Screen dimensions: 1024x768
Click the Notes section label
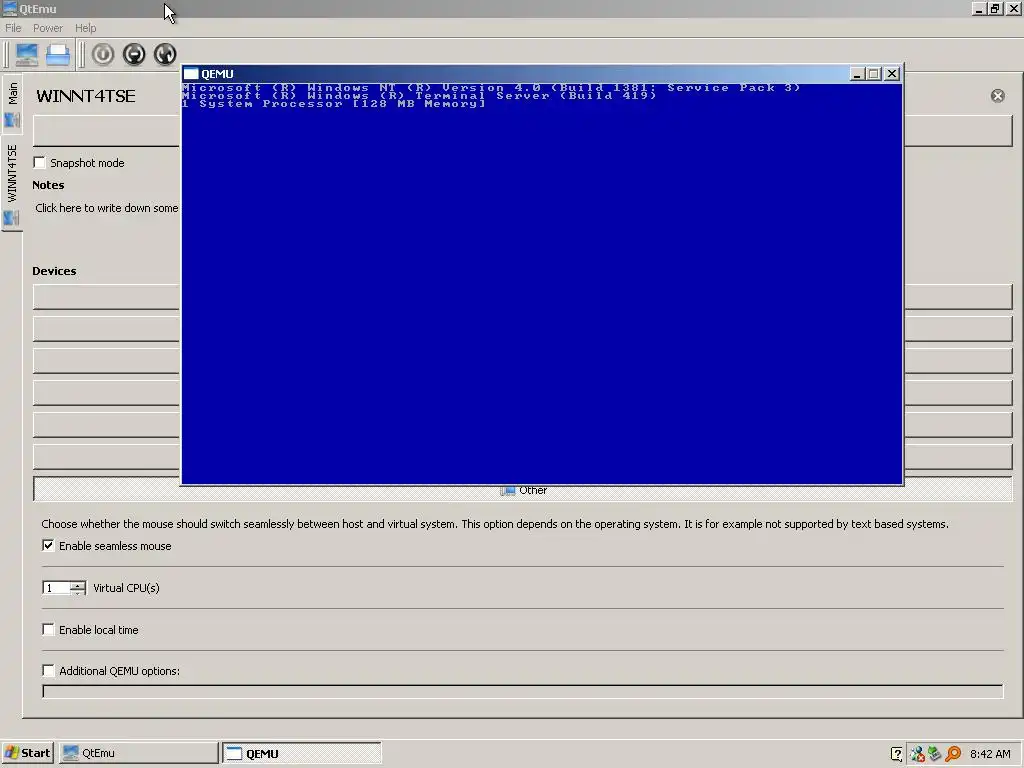(48, 185)
